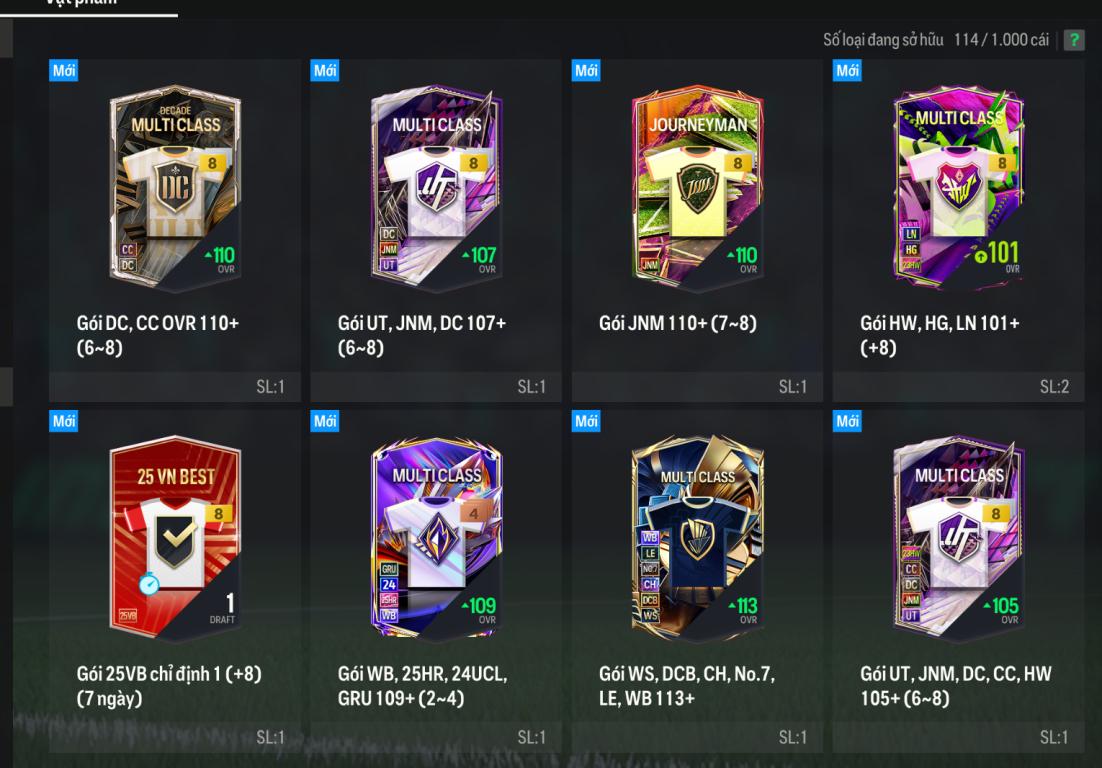Select the Multi Class 105 OVR pack card
1102x768 pixels.
click(x=959, y=538)
